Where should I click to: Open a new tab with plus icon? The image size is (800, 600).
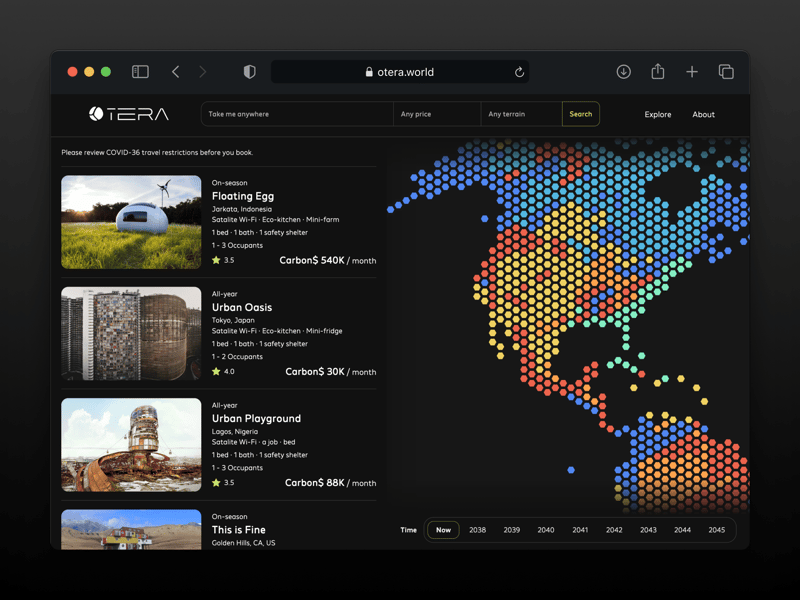[x=691, y=72]
